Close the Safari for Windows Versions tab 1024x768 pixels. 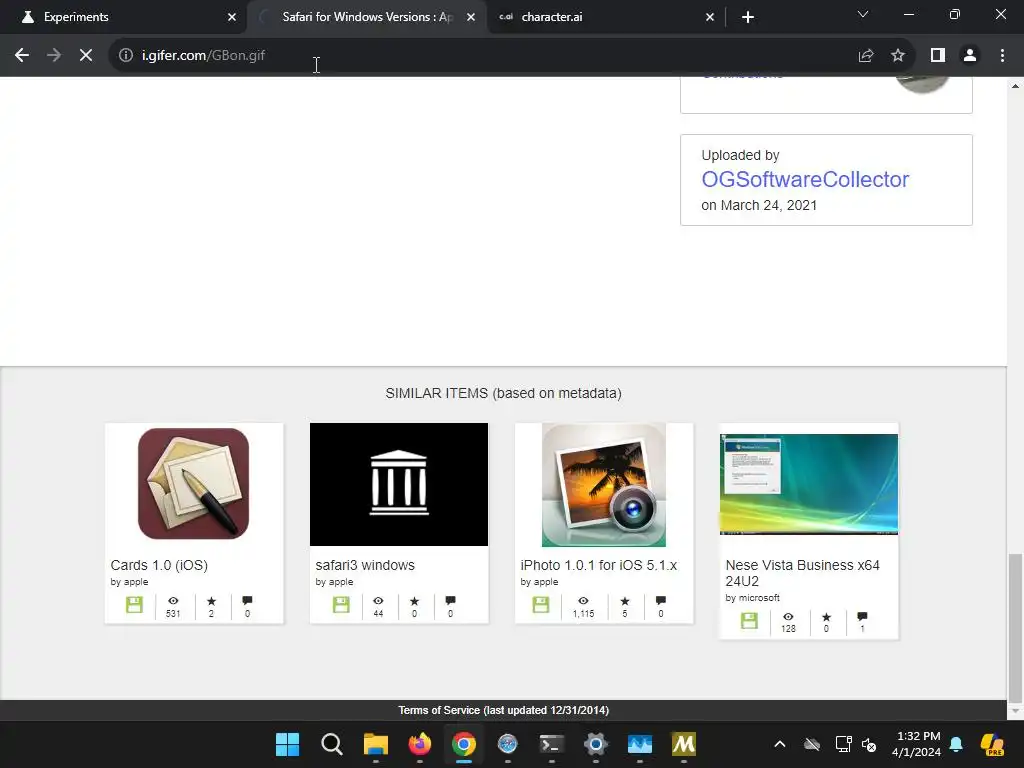pyautogui.click(x=471, y=17)
